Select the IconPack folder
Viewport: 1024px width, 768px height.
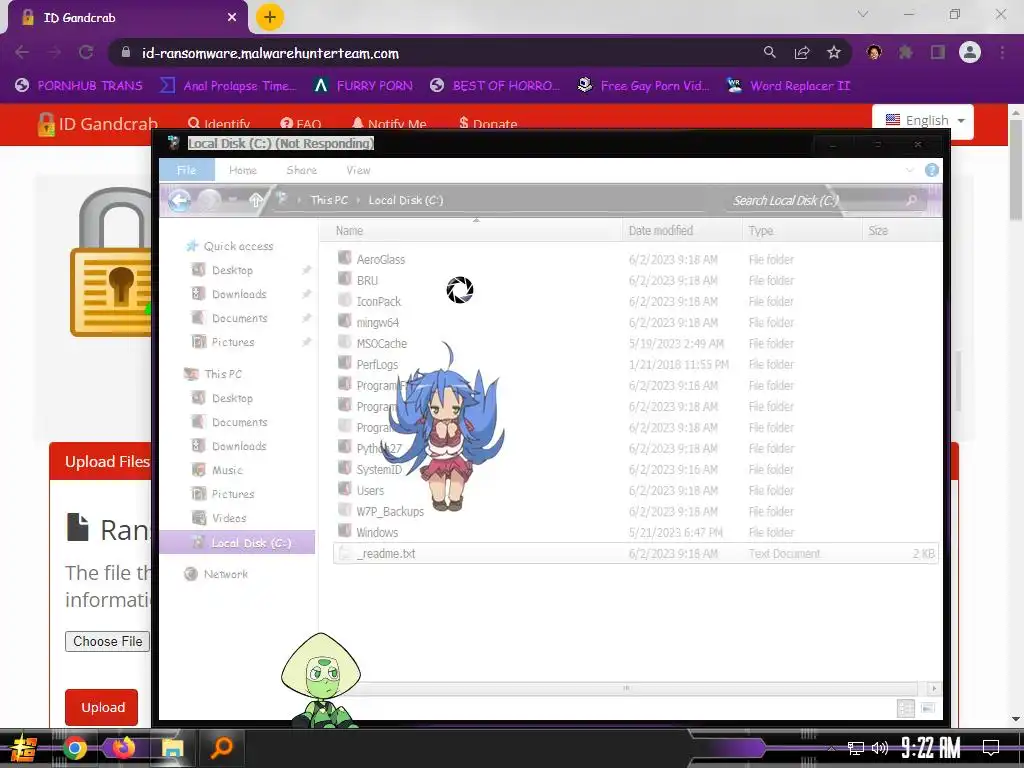(x=378, y=301)
